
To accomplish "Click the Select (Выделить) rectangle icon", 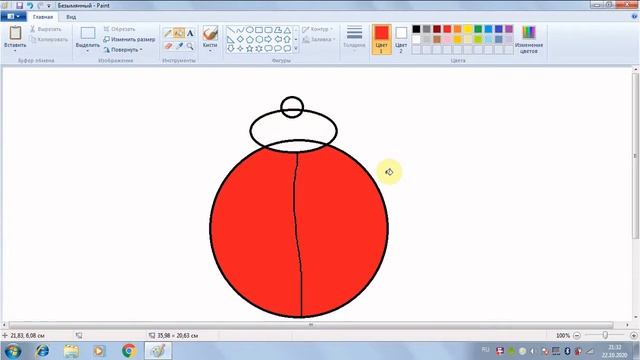I will [88, 33].
